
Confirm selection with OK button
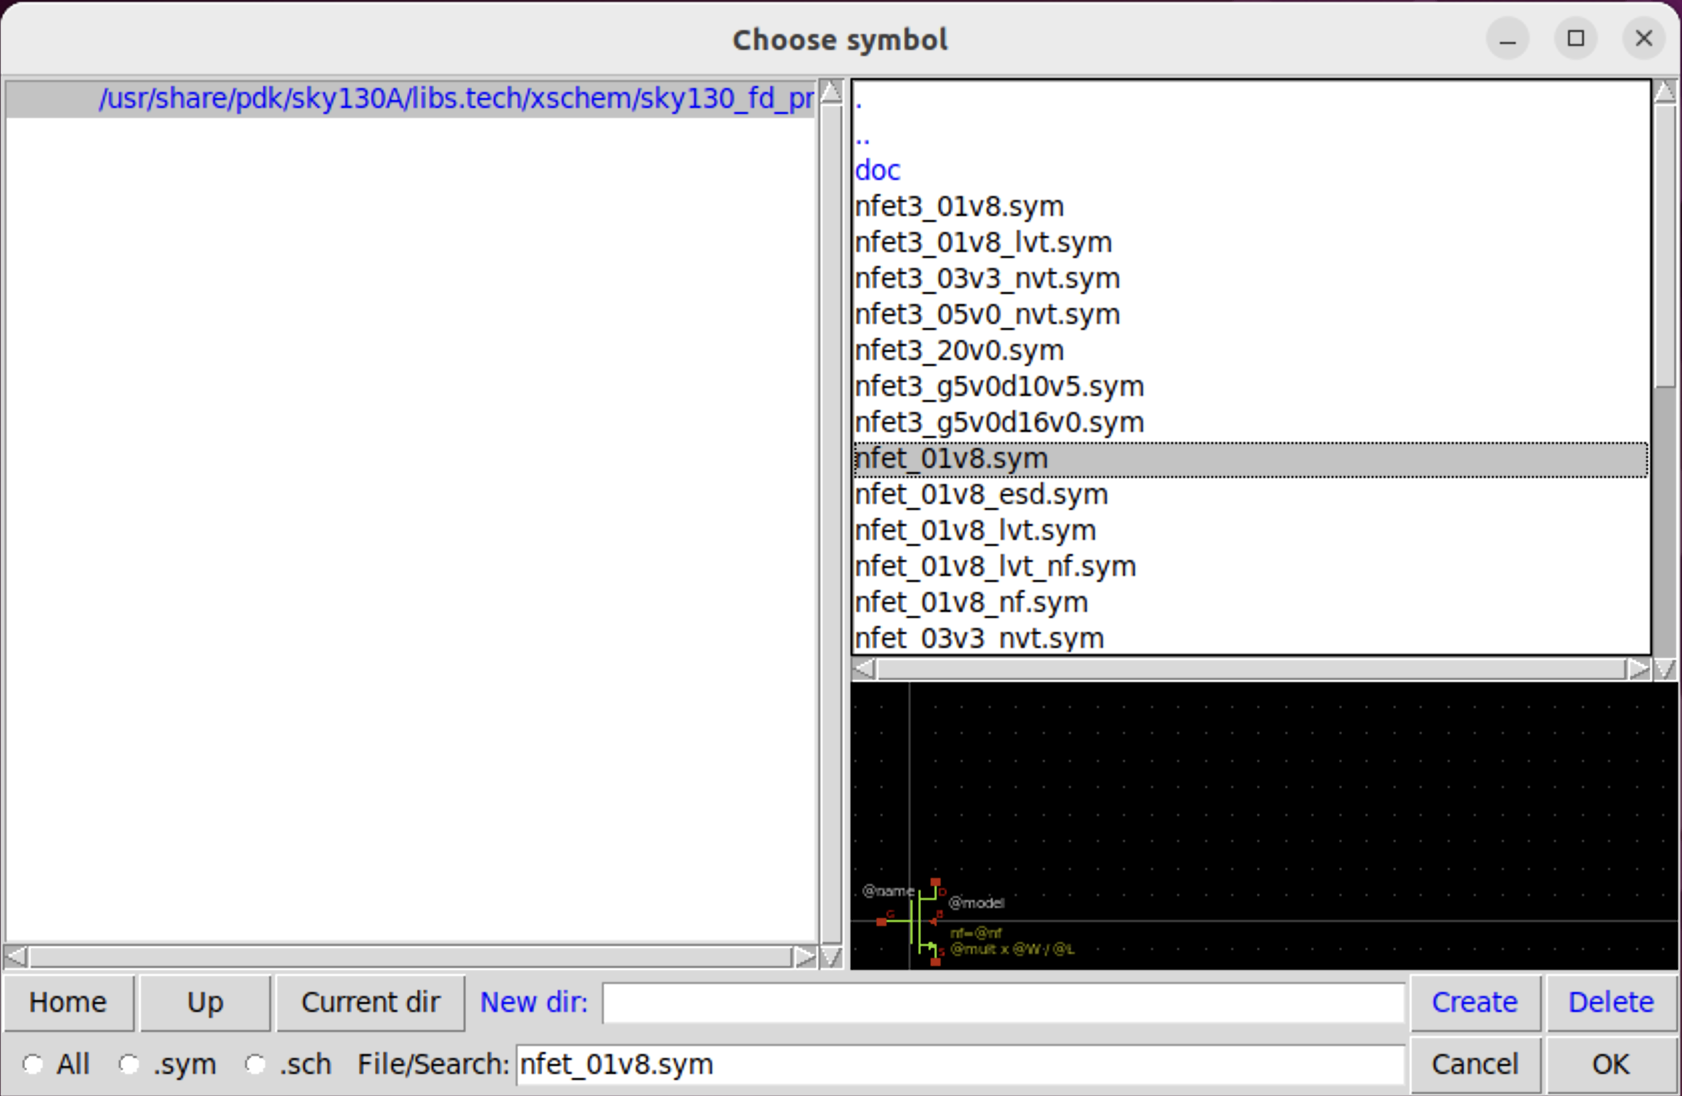(1611, 1064)
